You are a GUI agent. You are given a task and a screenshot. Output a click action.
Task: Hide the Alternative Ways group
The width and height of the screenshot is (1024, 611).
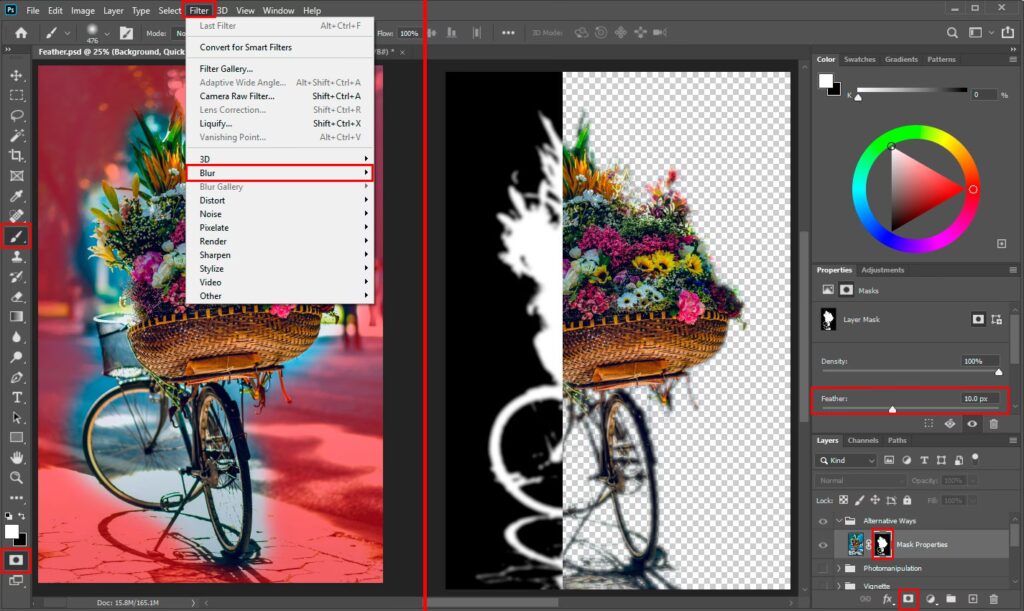click(823, 521)
